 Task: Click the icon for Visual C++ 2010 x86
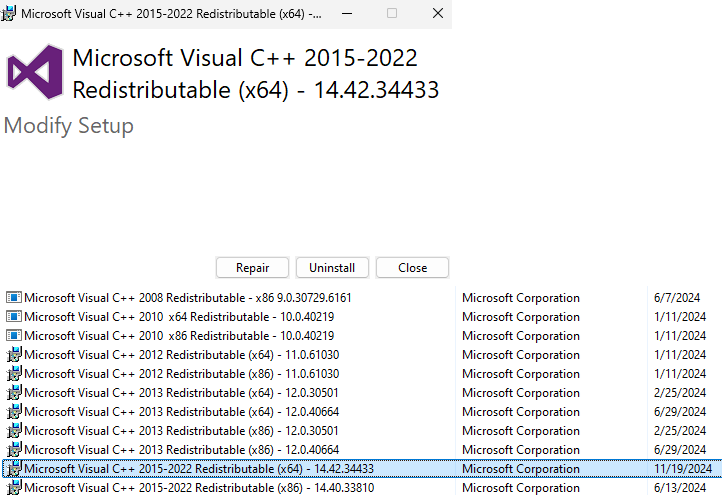click(13, 336)
